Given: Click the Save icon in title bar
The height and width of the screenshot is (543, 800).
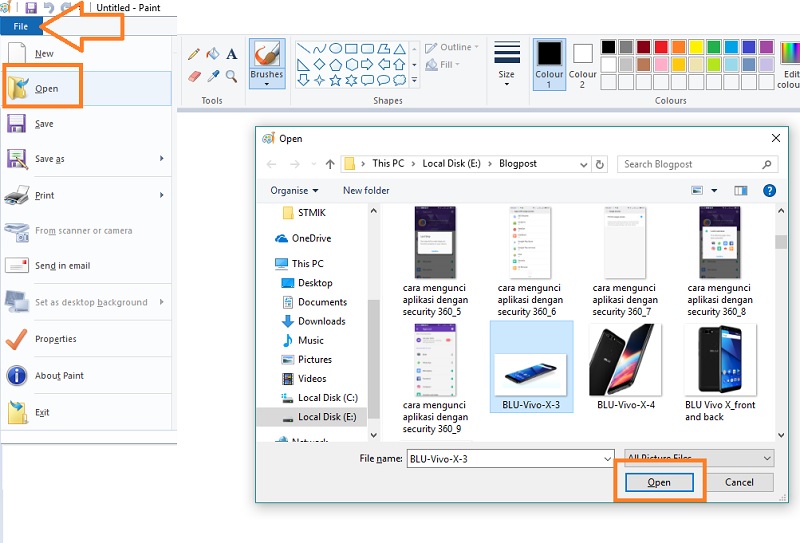Looking at the screenshot, I should (x=31, y=8).
